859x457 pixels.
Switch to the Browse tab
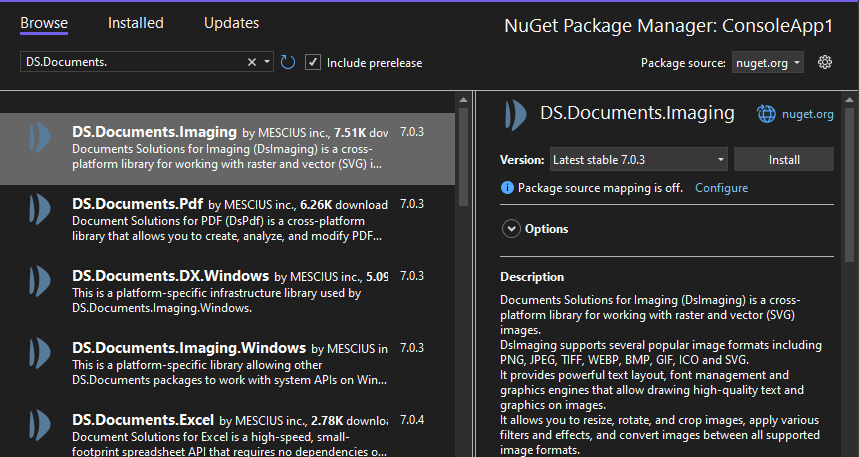click(44, 23)
